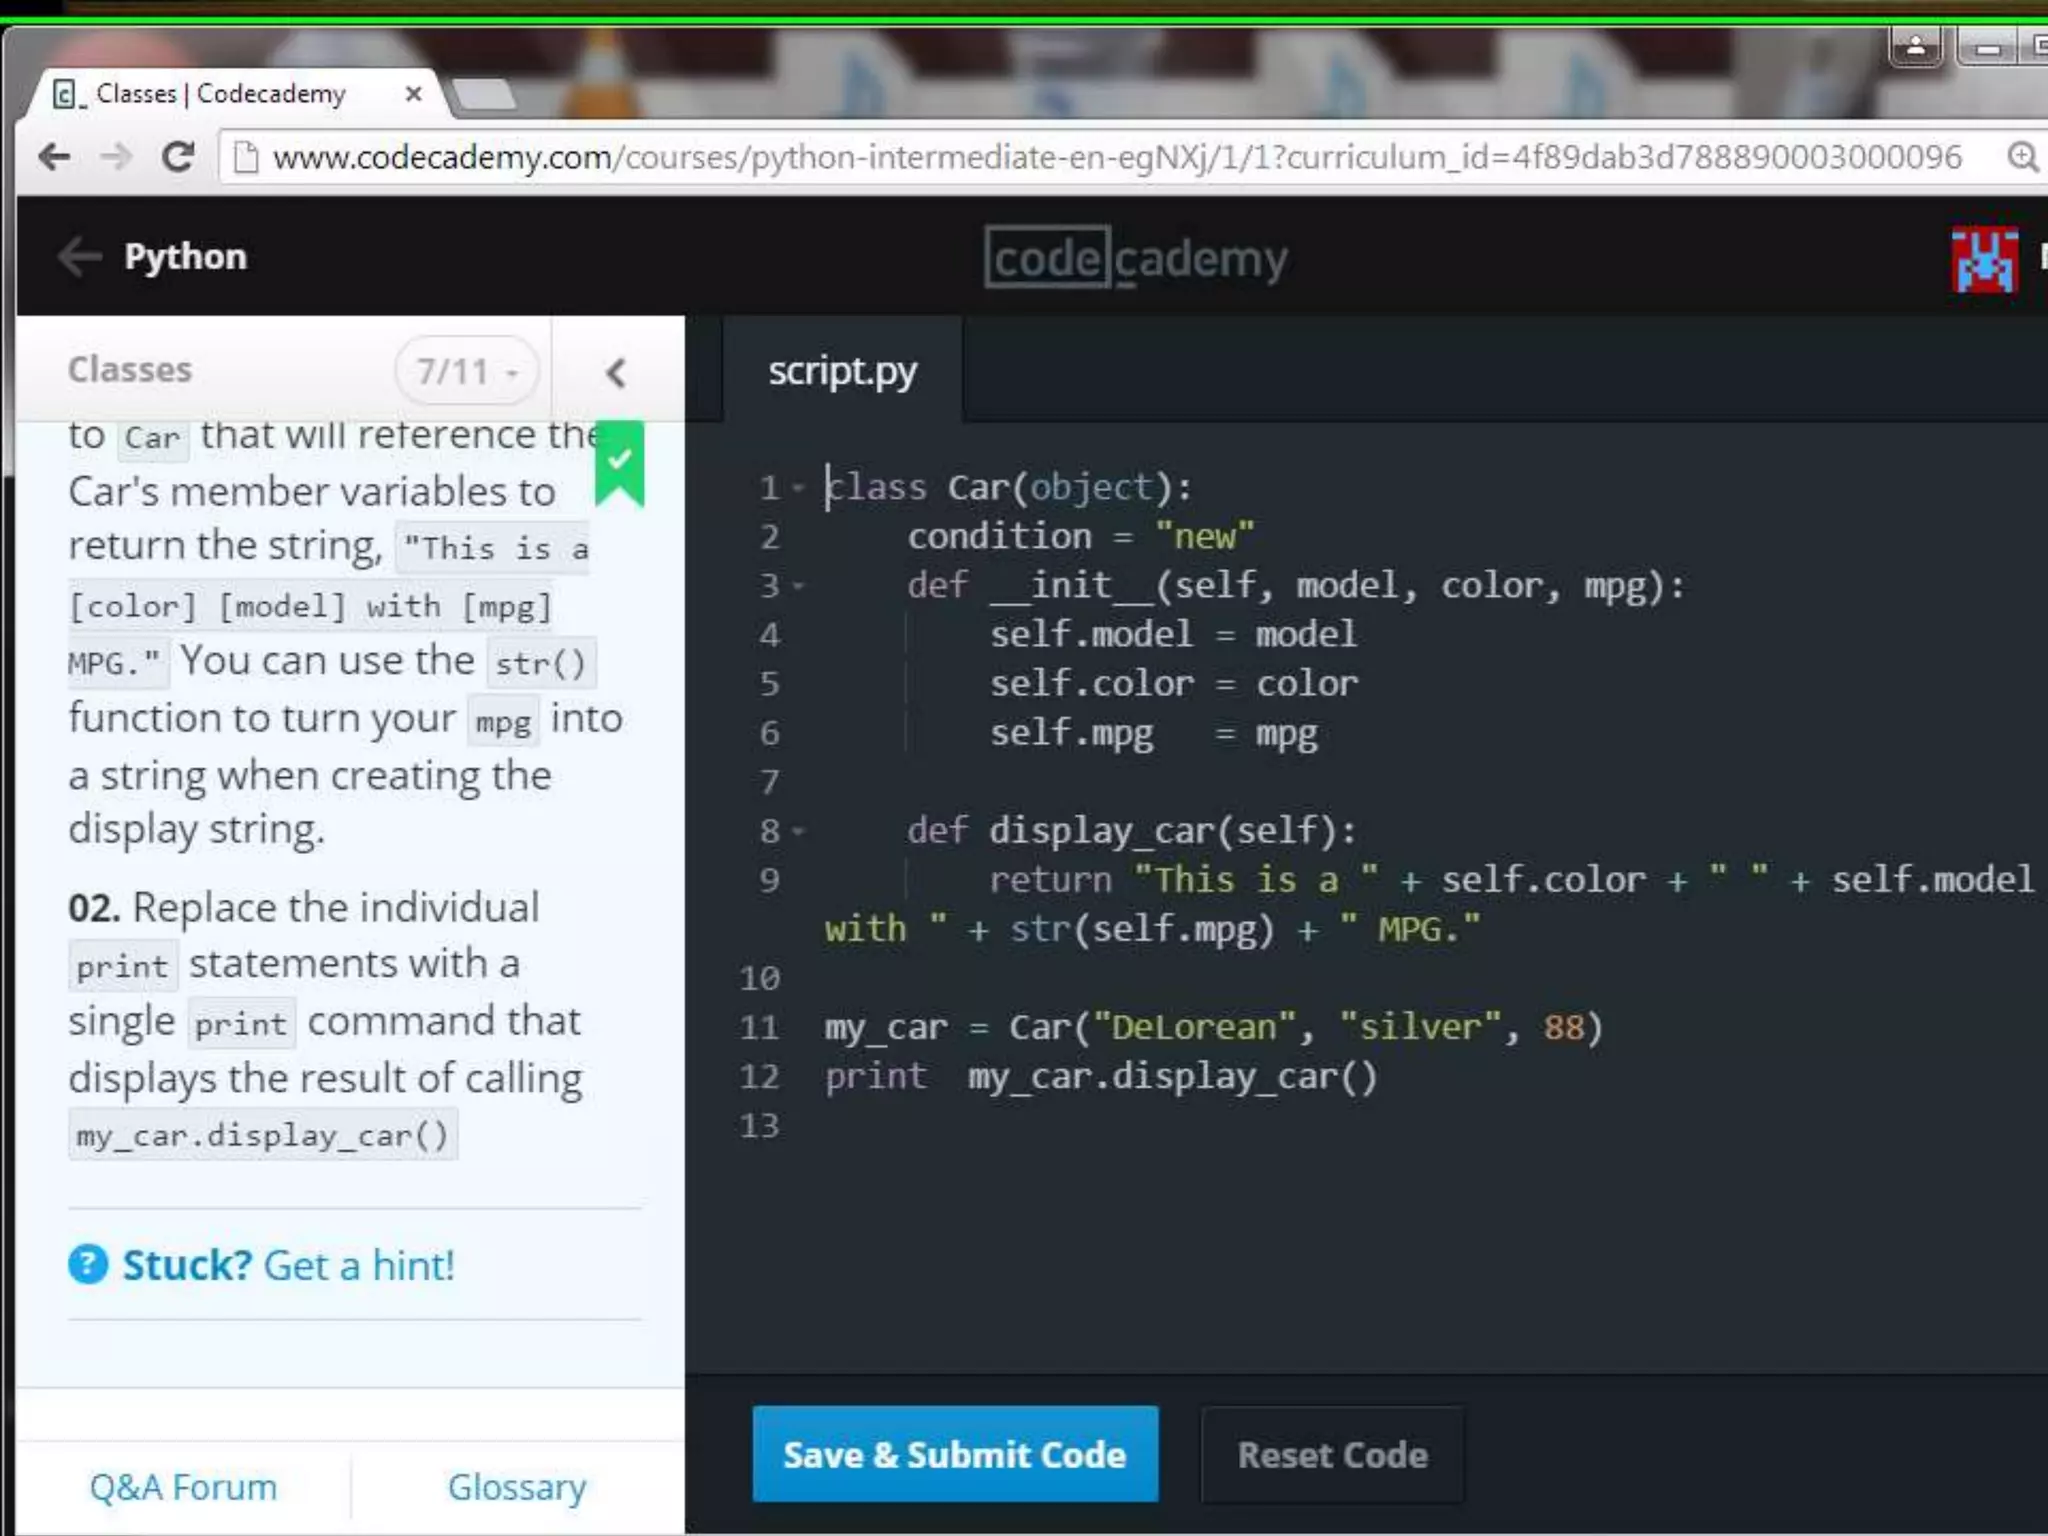Collapse the instructions panel with chevron
2048x1536 pixels.
pyautogui.click(x=616, y=373)
